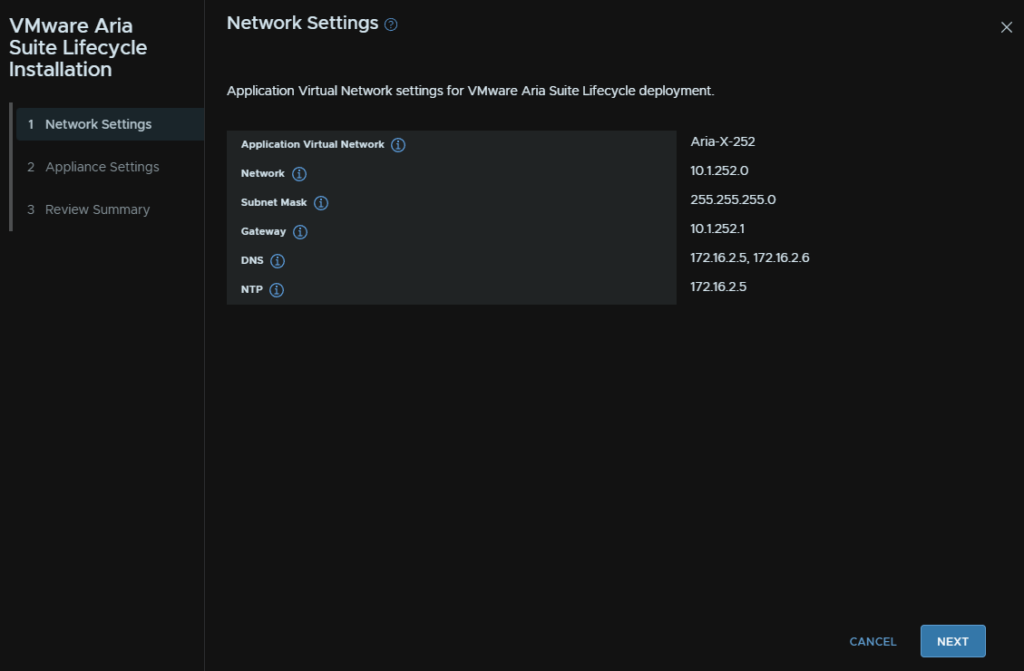Select the Aria-X-252 network name value

click(x=722, y=142)
